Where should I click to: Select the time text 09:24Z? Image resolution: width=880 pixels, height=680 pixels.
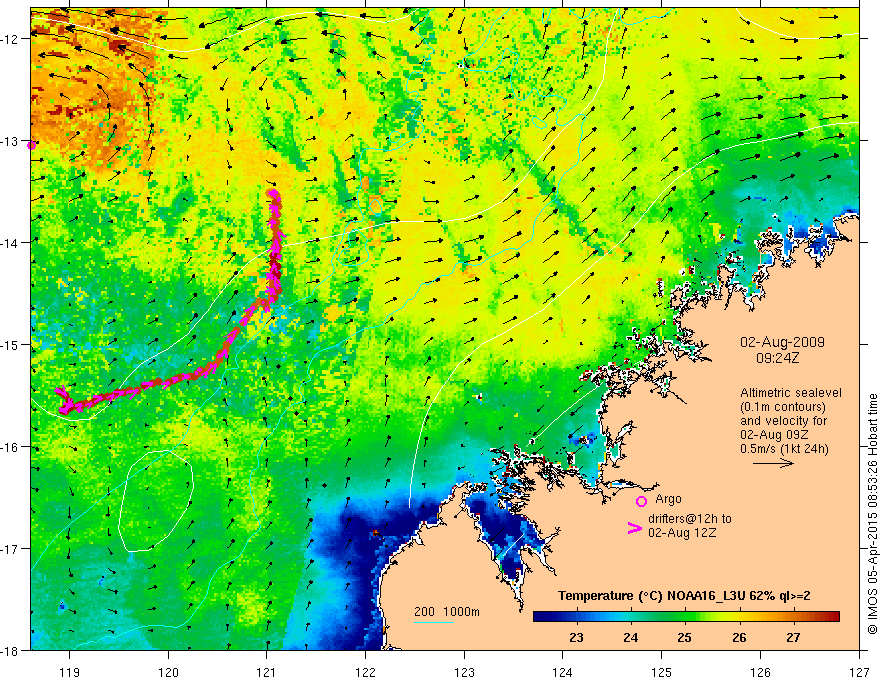click(x=778, y=357)
